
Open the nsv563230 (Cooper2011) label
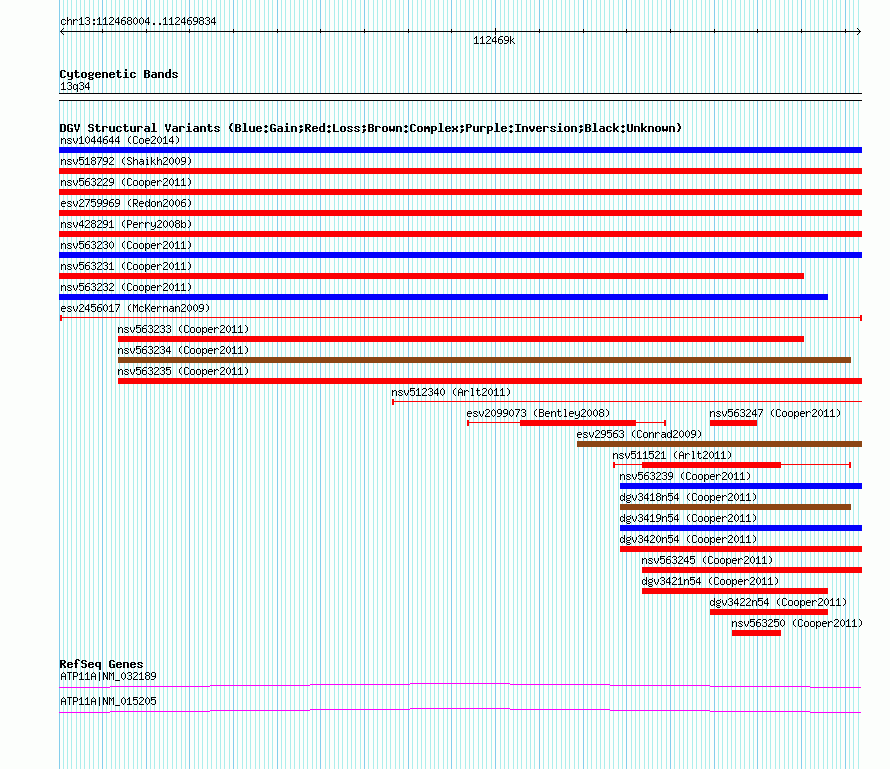point(126,245)
